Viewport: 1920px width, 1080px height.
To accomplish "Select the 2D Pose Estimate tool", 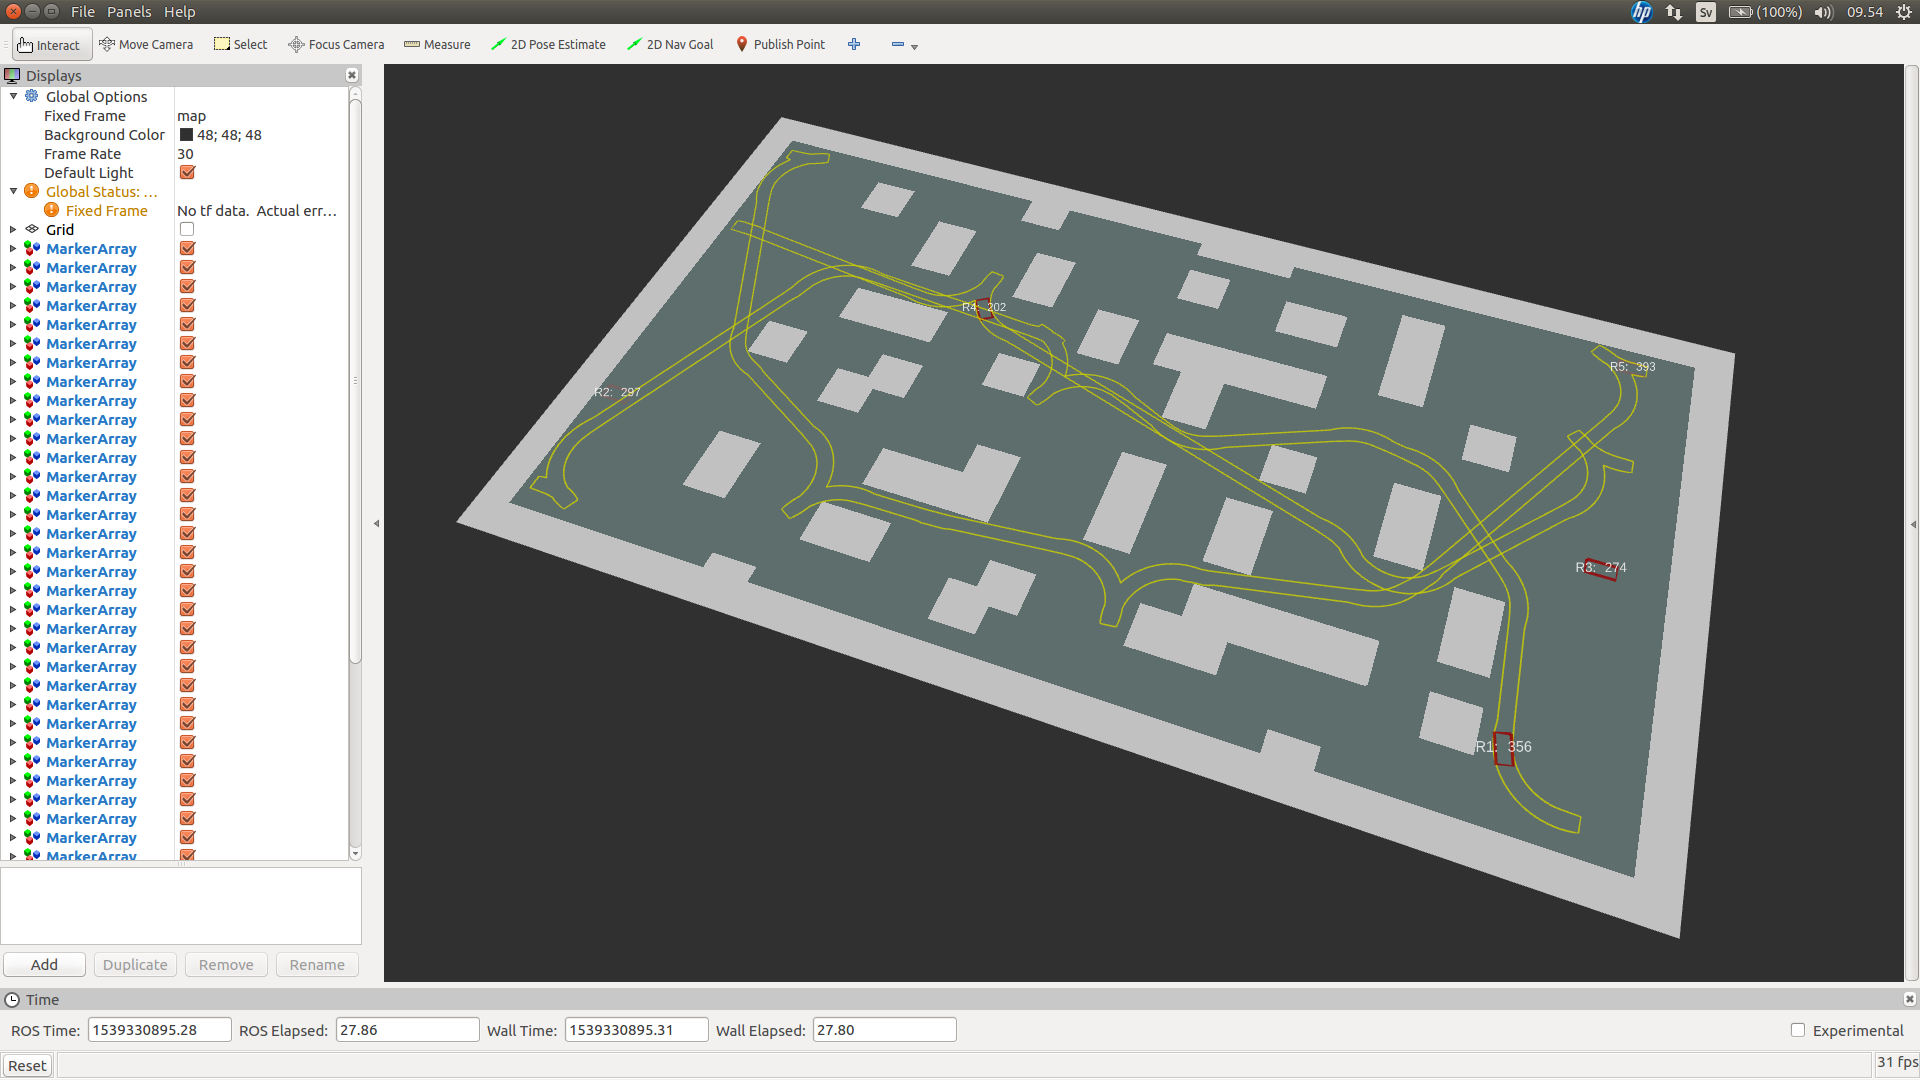I will point(549,44).
